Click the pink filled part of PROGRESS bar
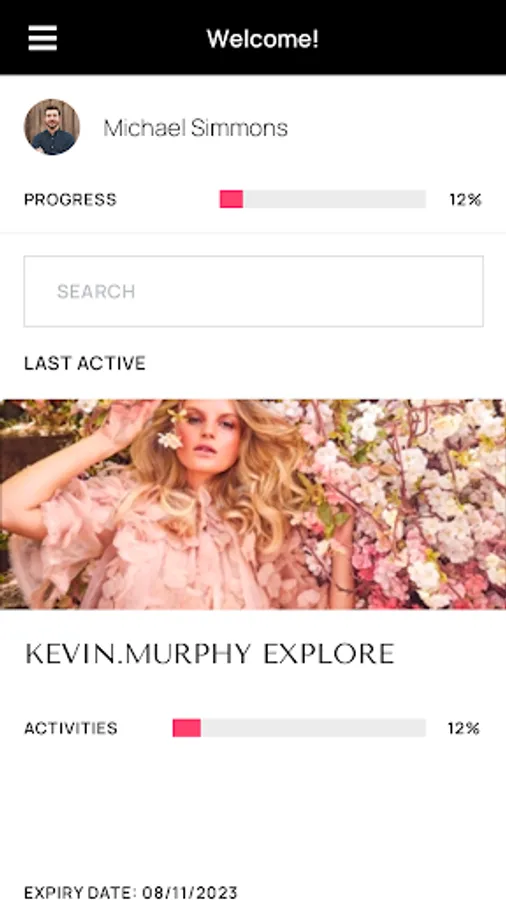Viewport: 506px width, 900px height. (x=231, y=199)
